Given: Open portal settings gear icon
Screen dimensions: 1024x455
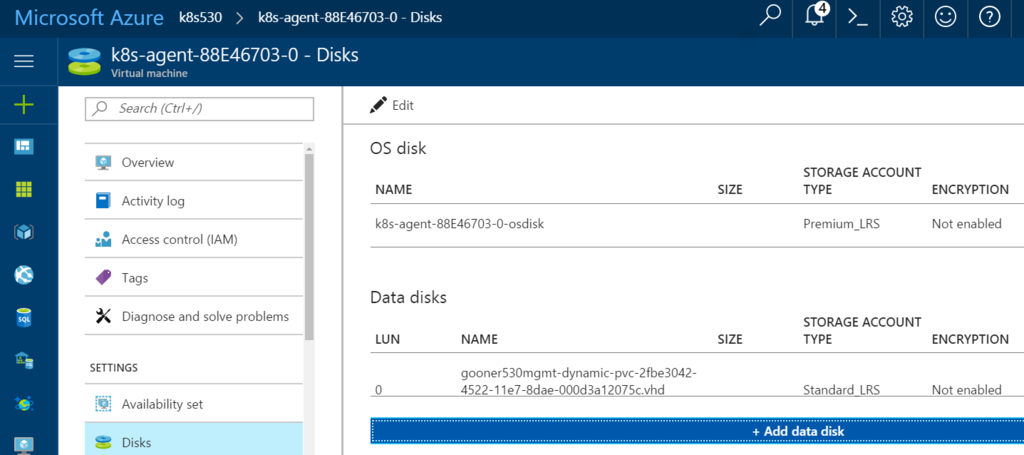Looking at the screenshot, I should point(901,18).
